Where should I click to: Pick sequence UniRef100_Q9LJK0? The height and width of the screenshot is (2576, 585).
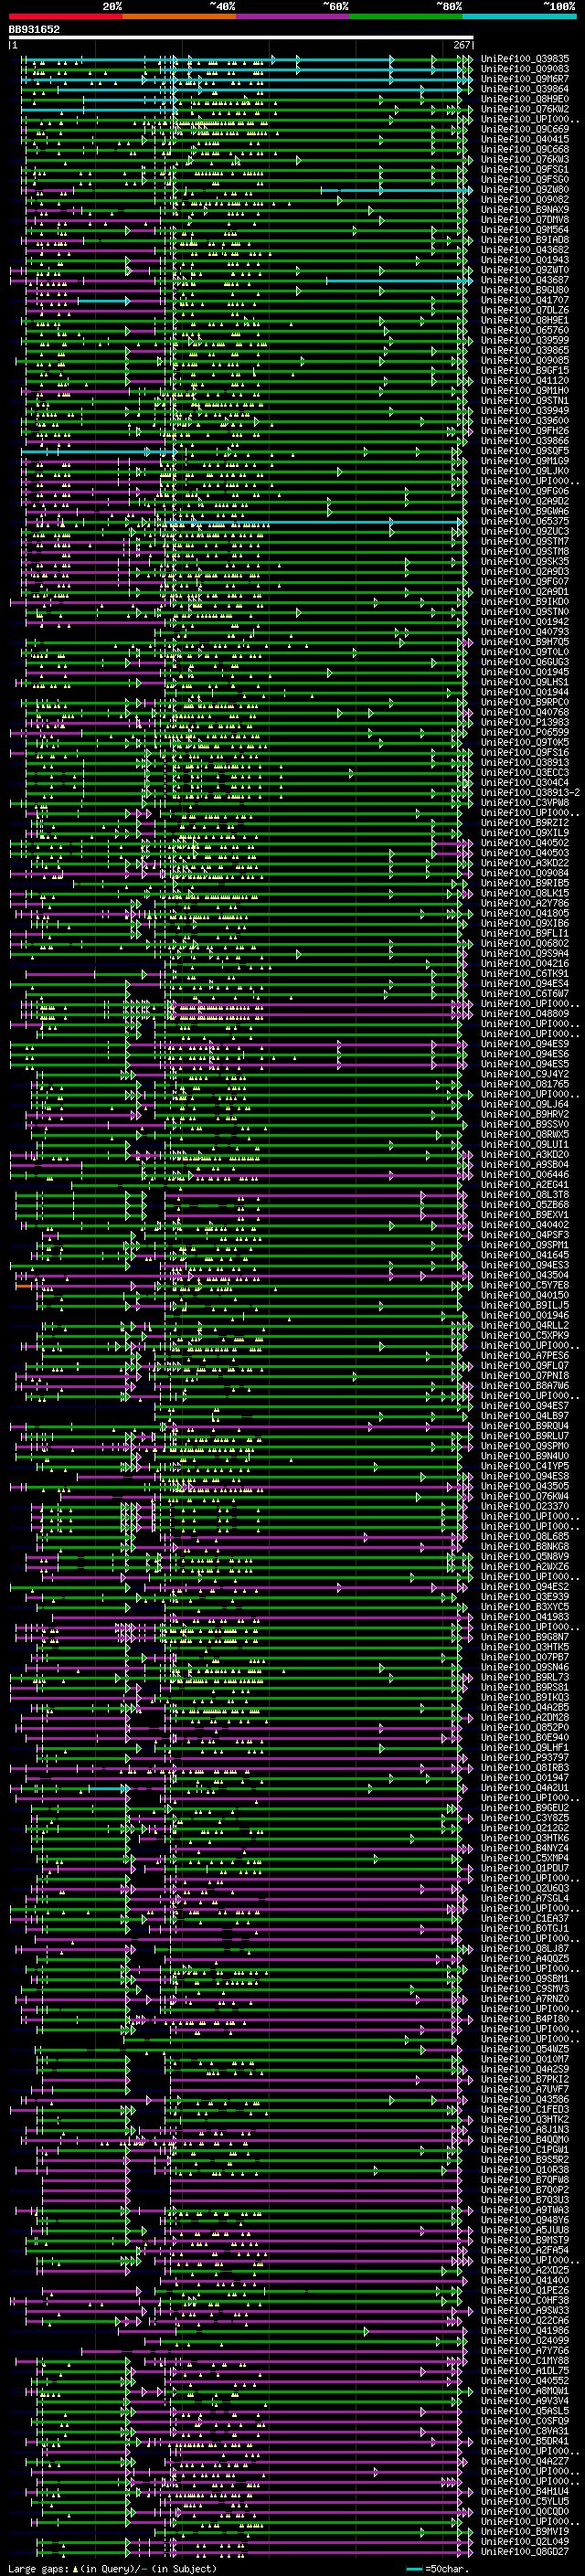point(525,471)
